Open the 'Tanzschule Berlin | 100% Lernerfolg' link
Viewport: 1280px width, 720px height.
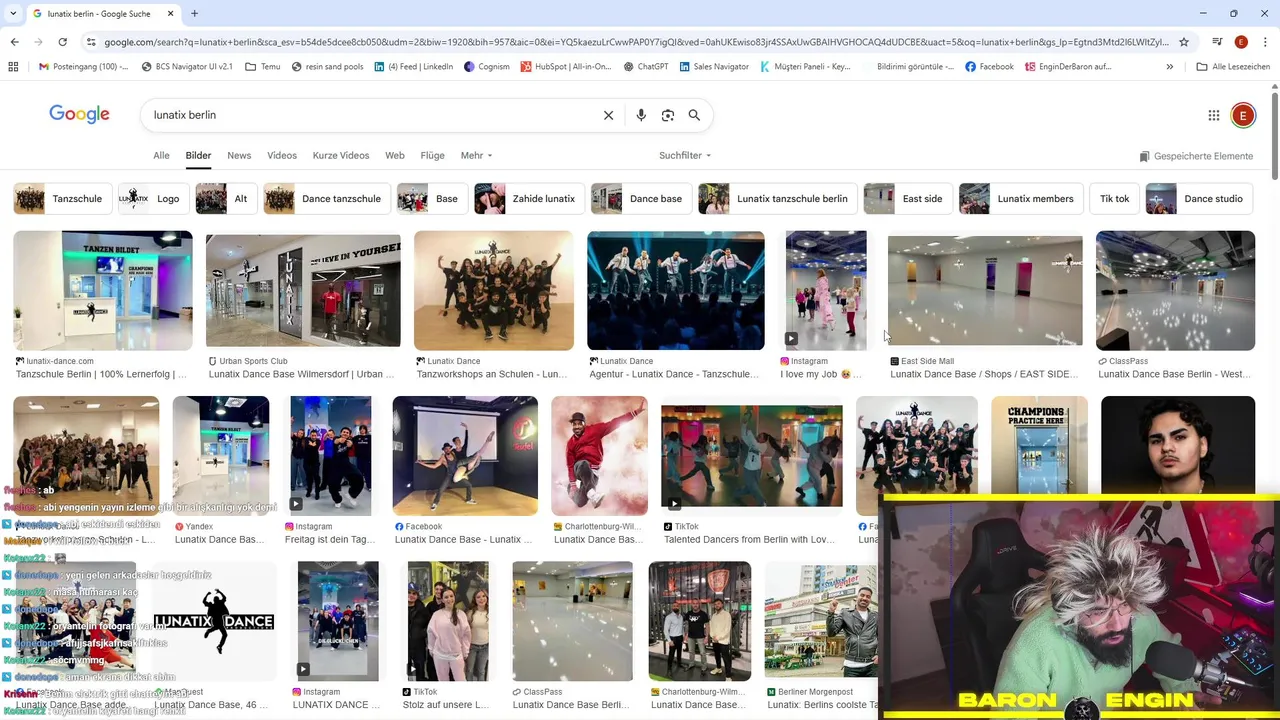click(x=101, y=375)
